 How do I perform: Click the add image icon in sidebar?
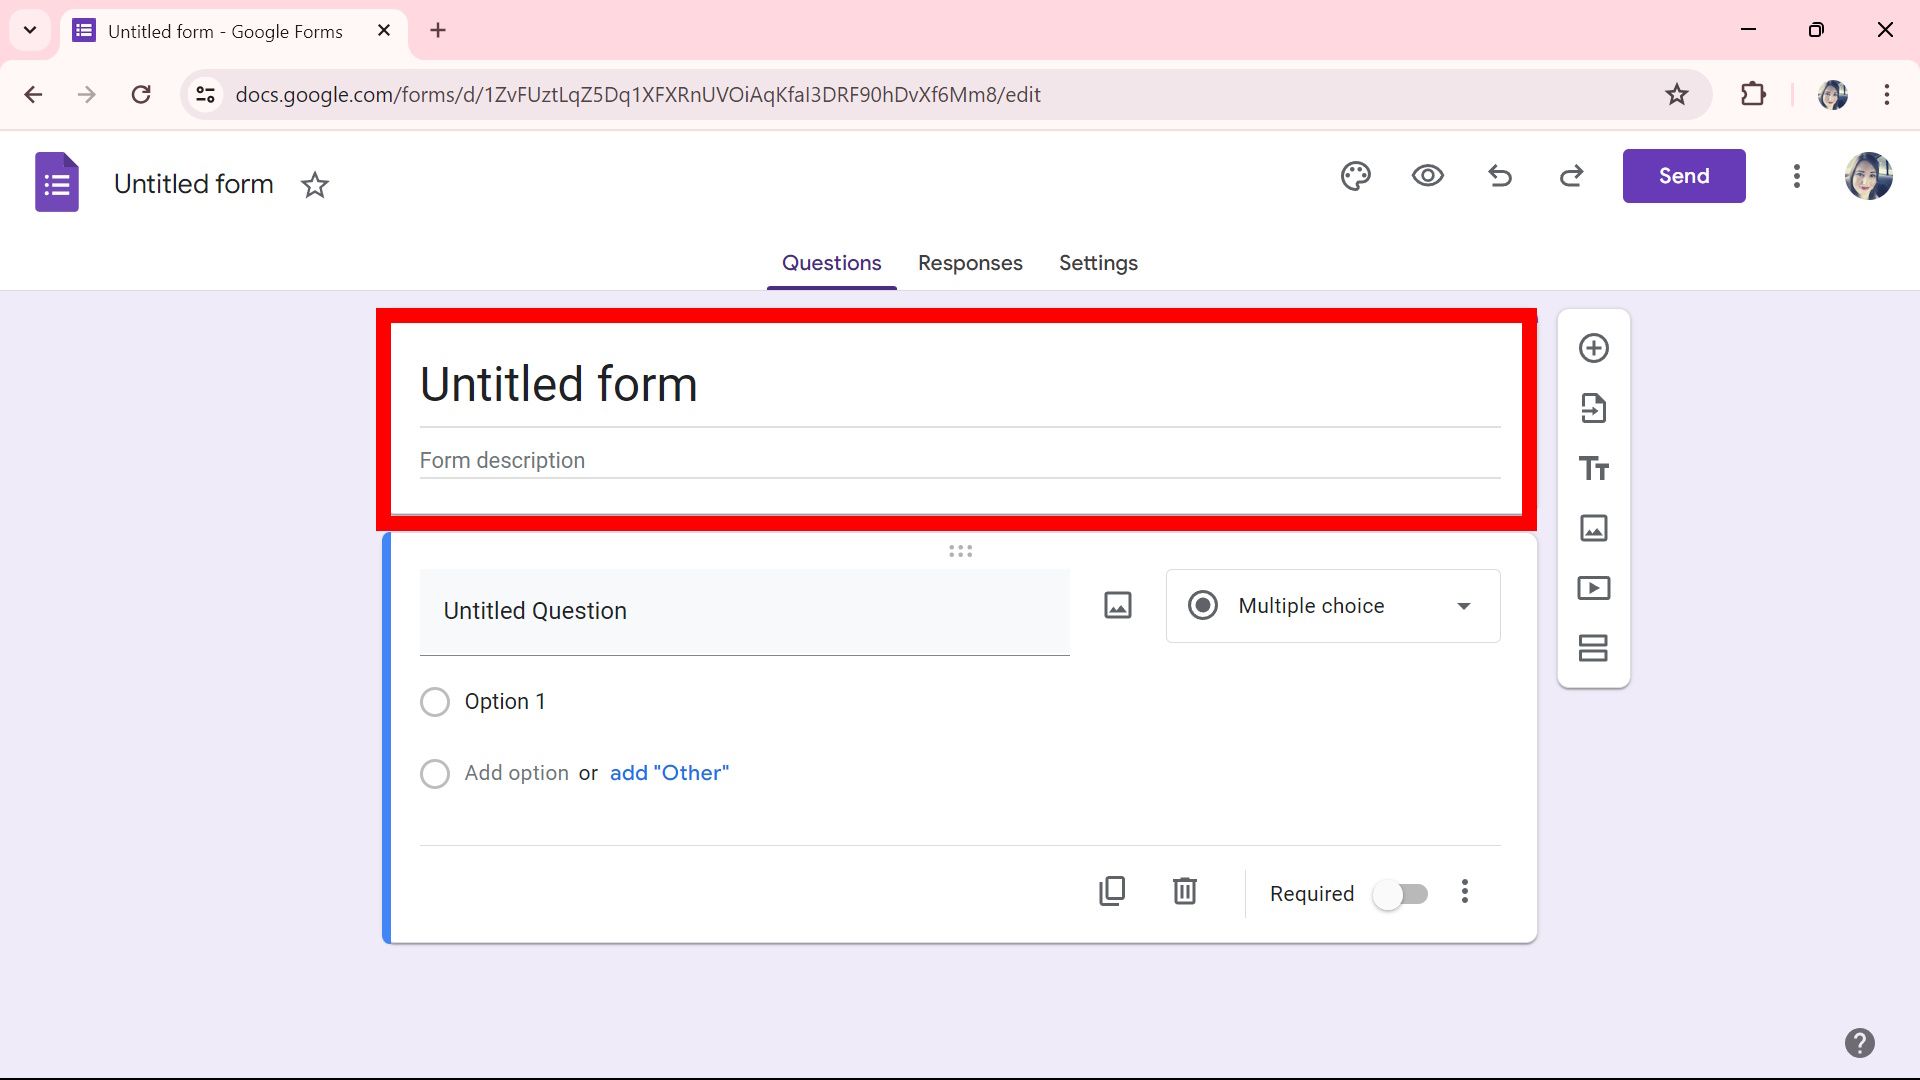1593,528
